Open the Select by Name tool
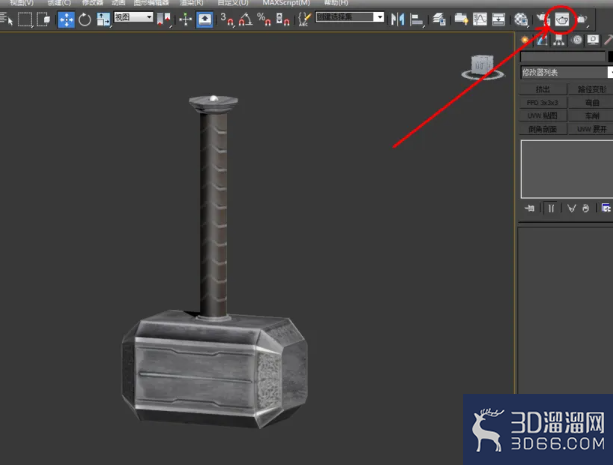 (6, 19)
